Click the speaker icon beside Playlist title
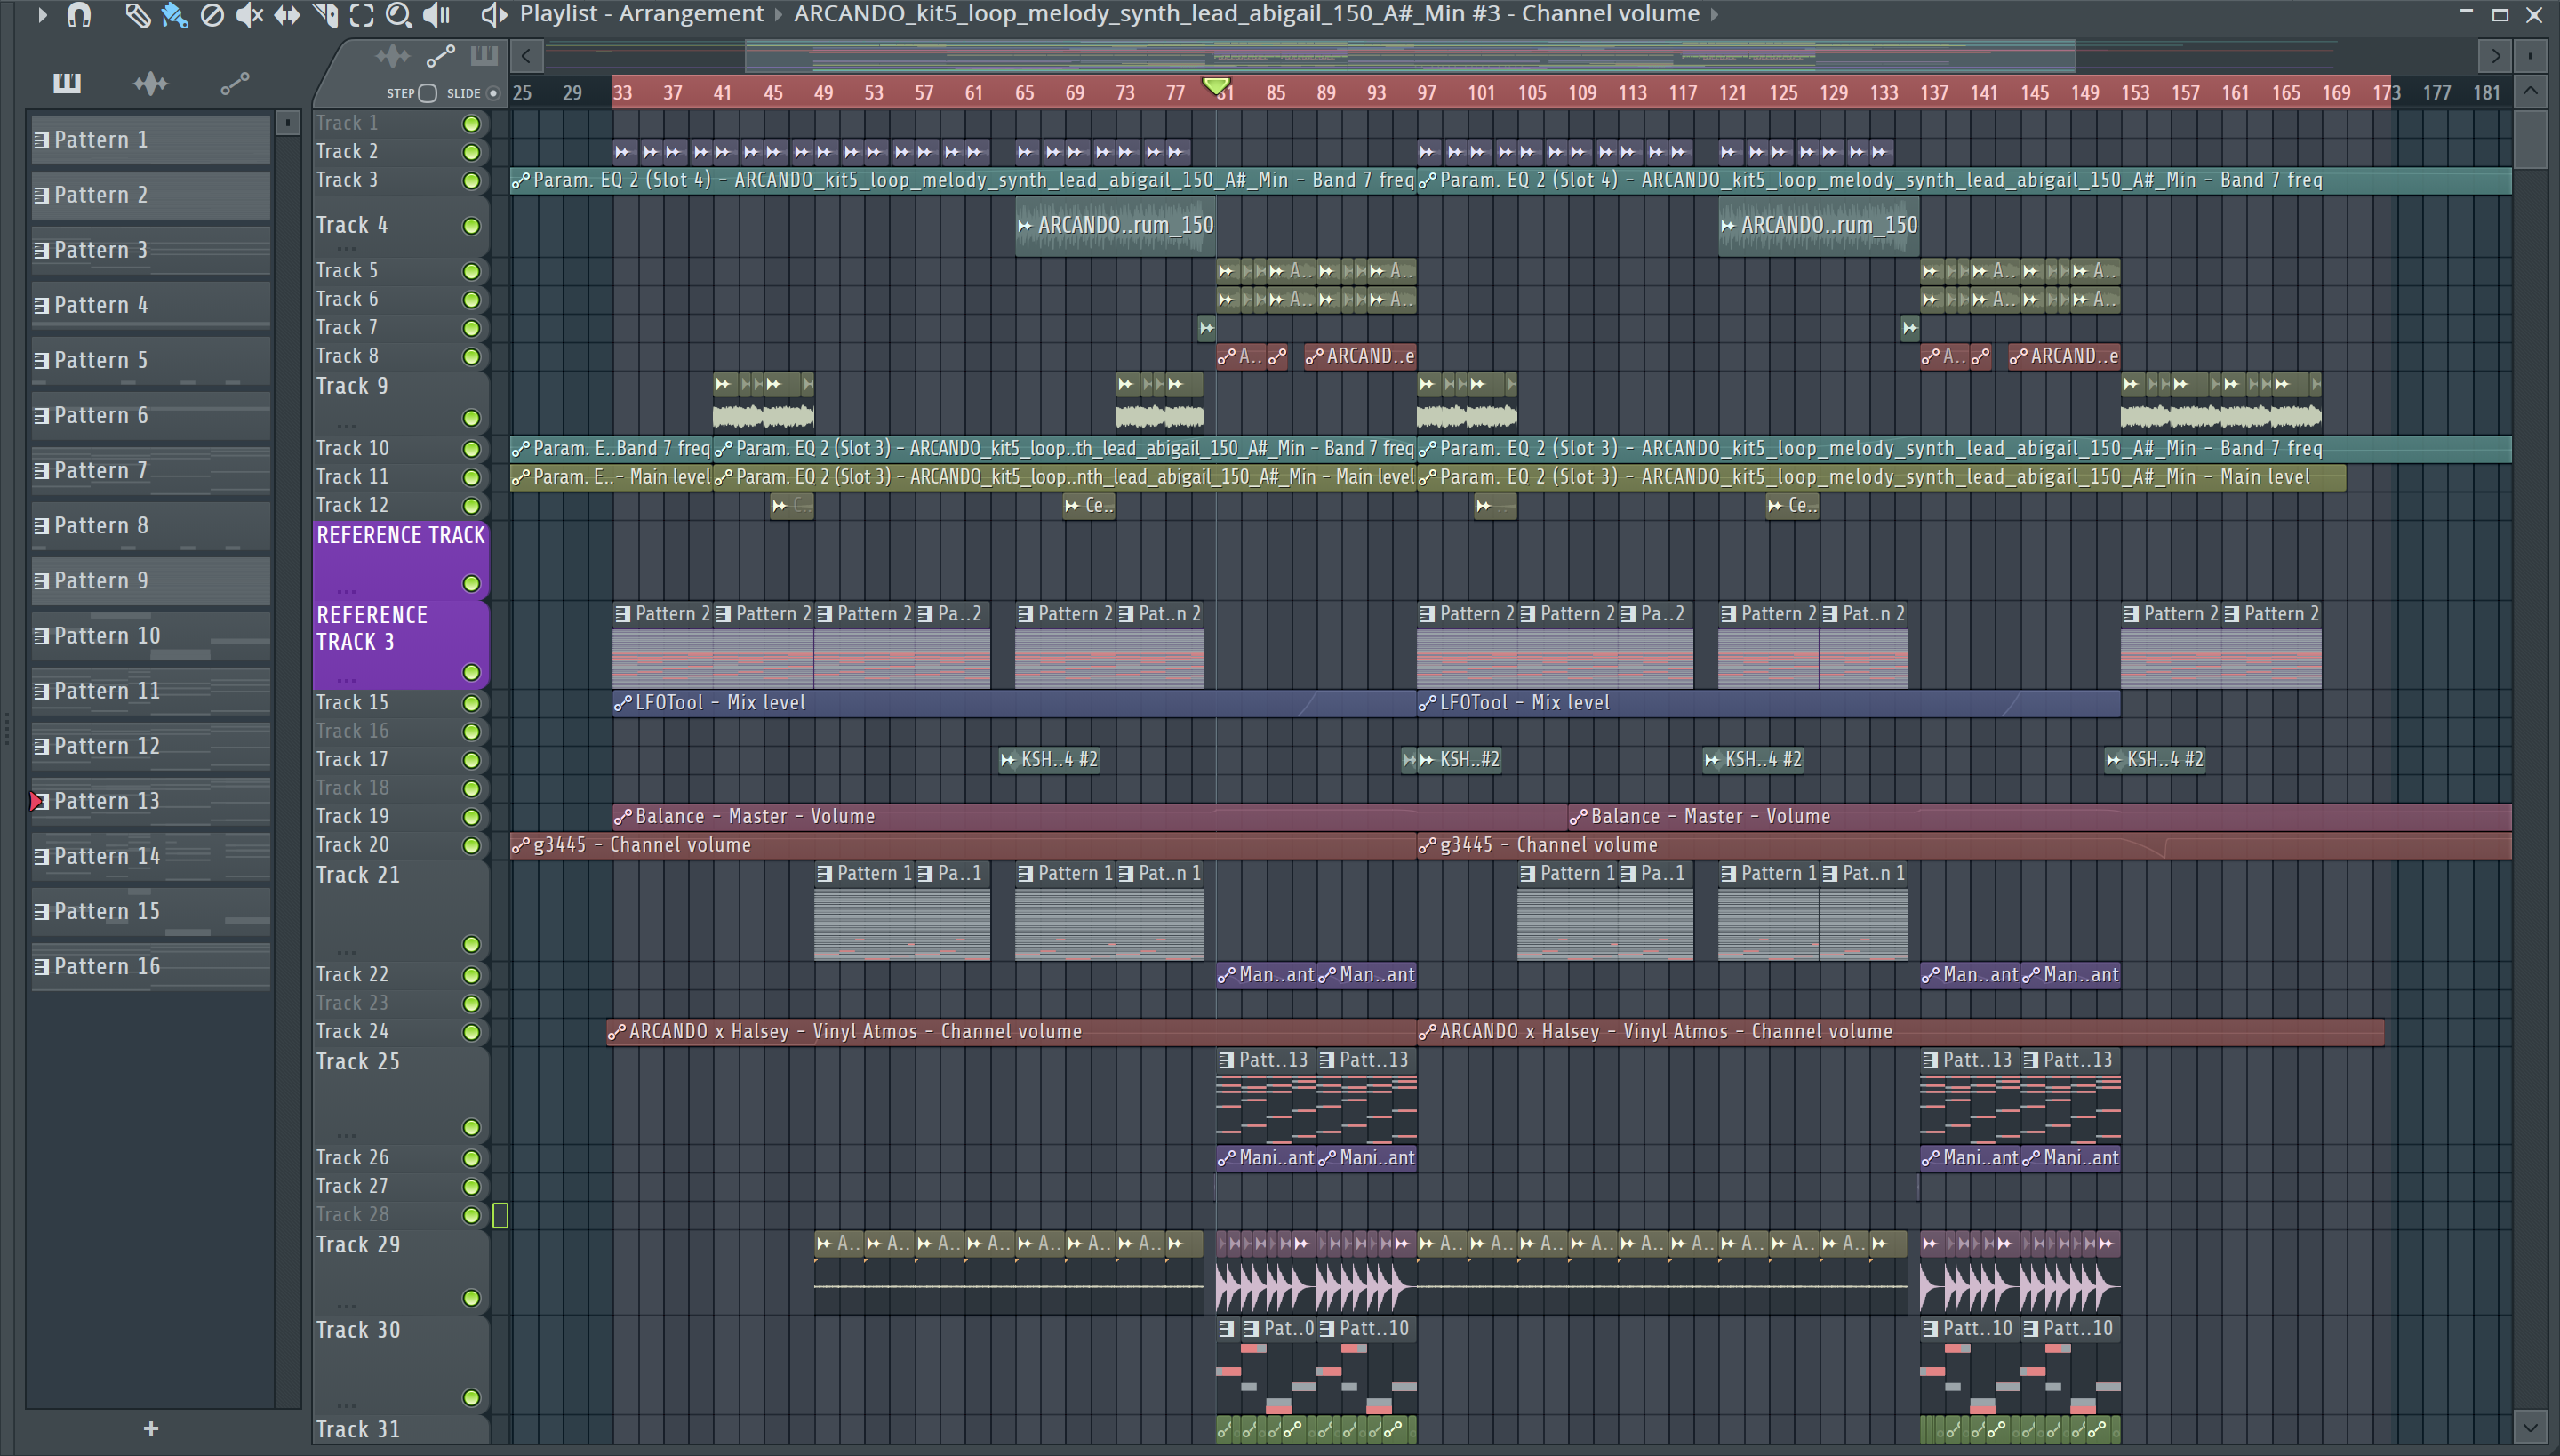The image size is (2560, 1456). [493, 15]
